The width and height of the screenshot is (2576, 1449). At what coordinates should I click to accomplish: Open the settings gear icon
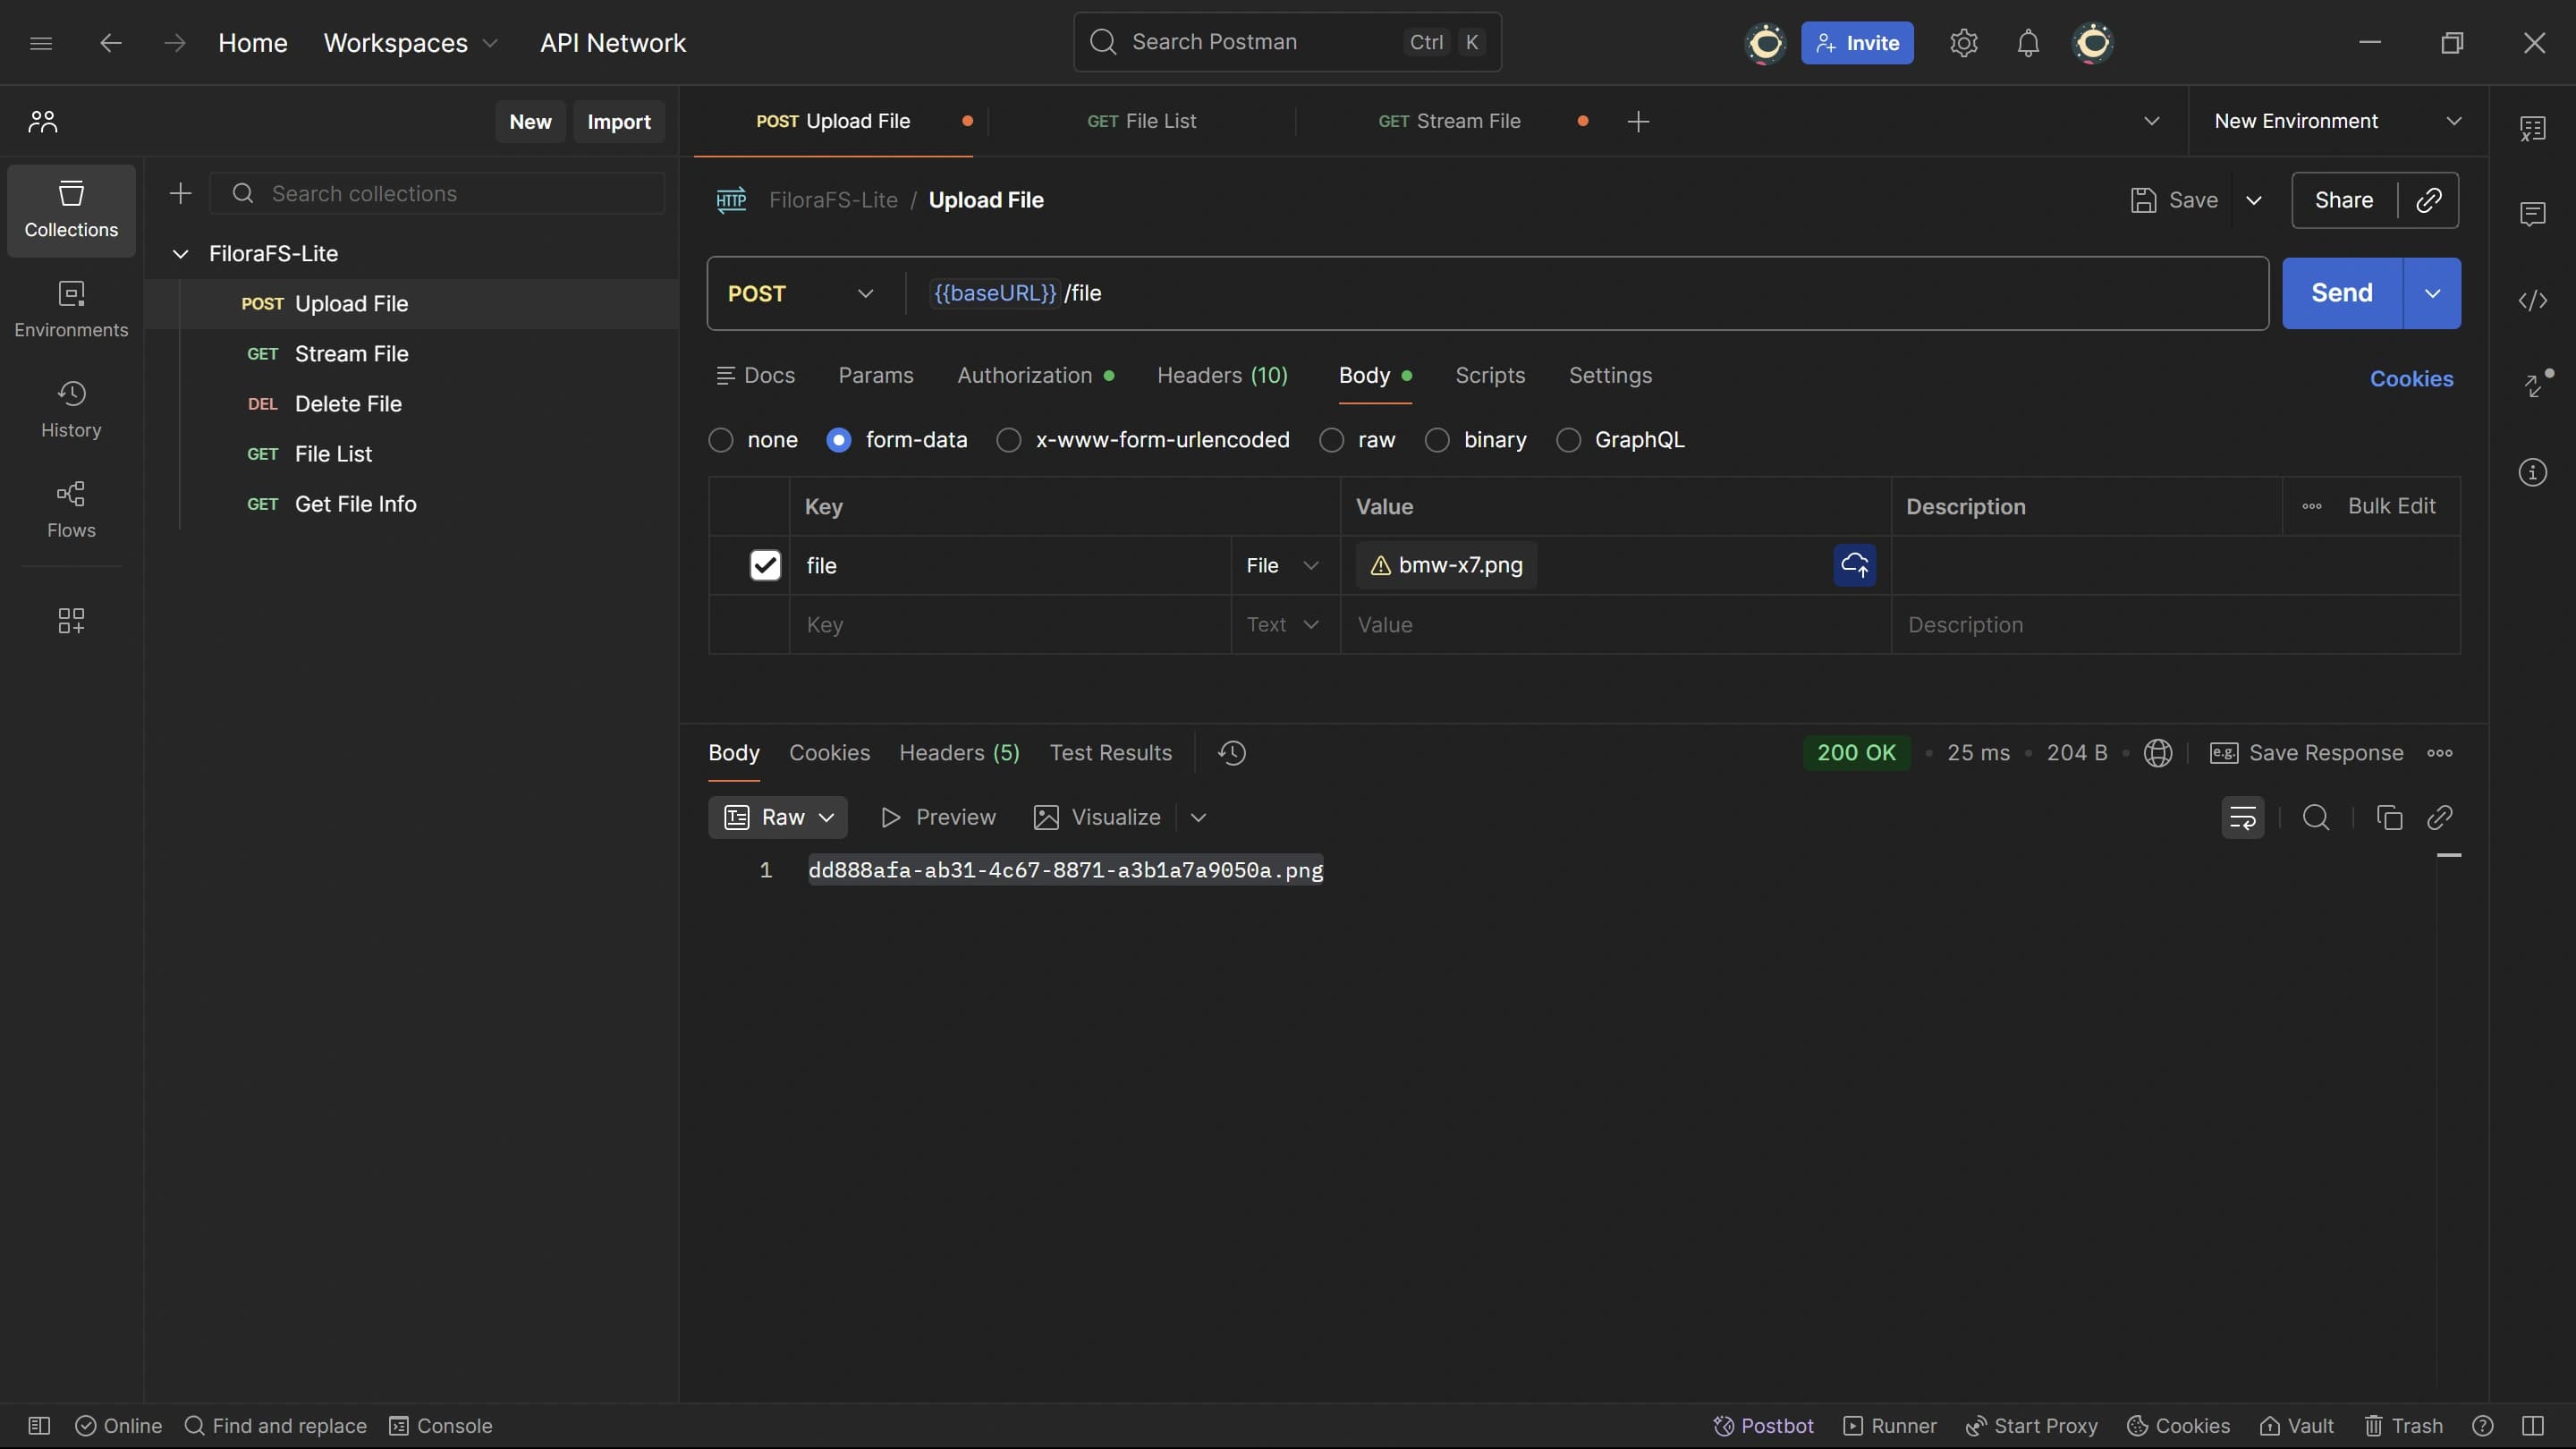[x=1963, y=43]
